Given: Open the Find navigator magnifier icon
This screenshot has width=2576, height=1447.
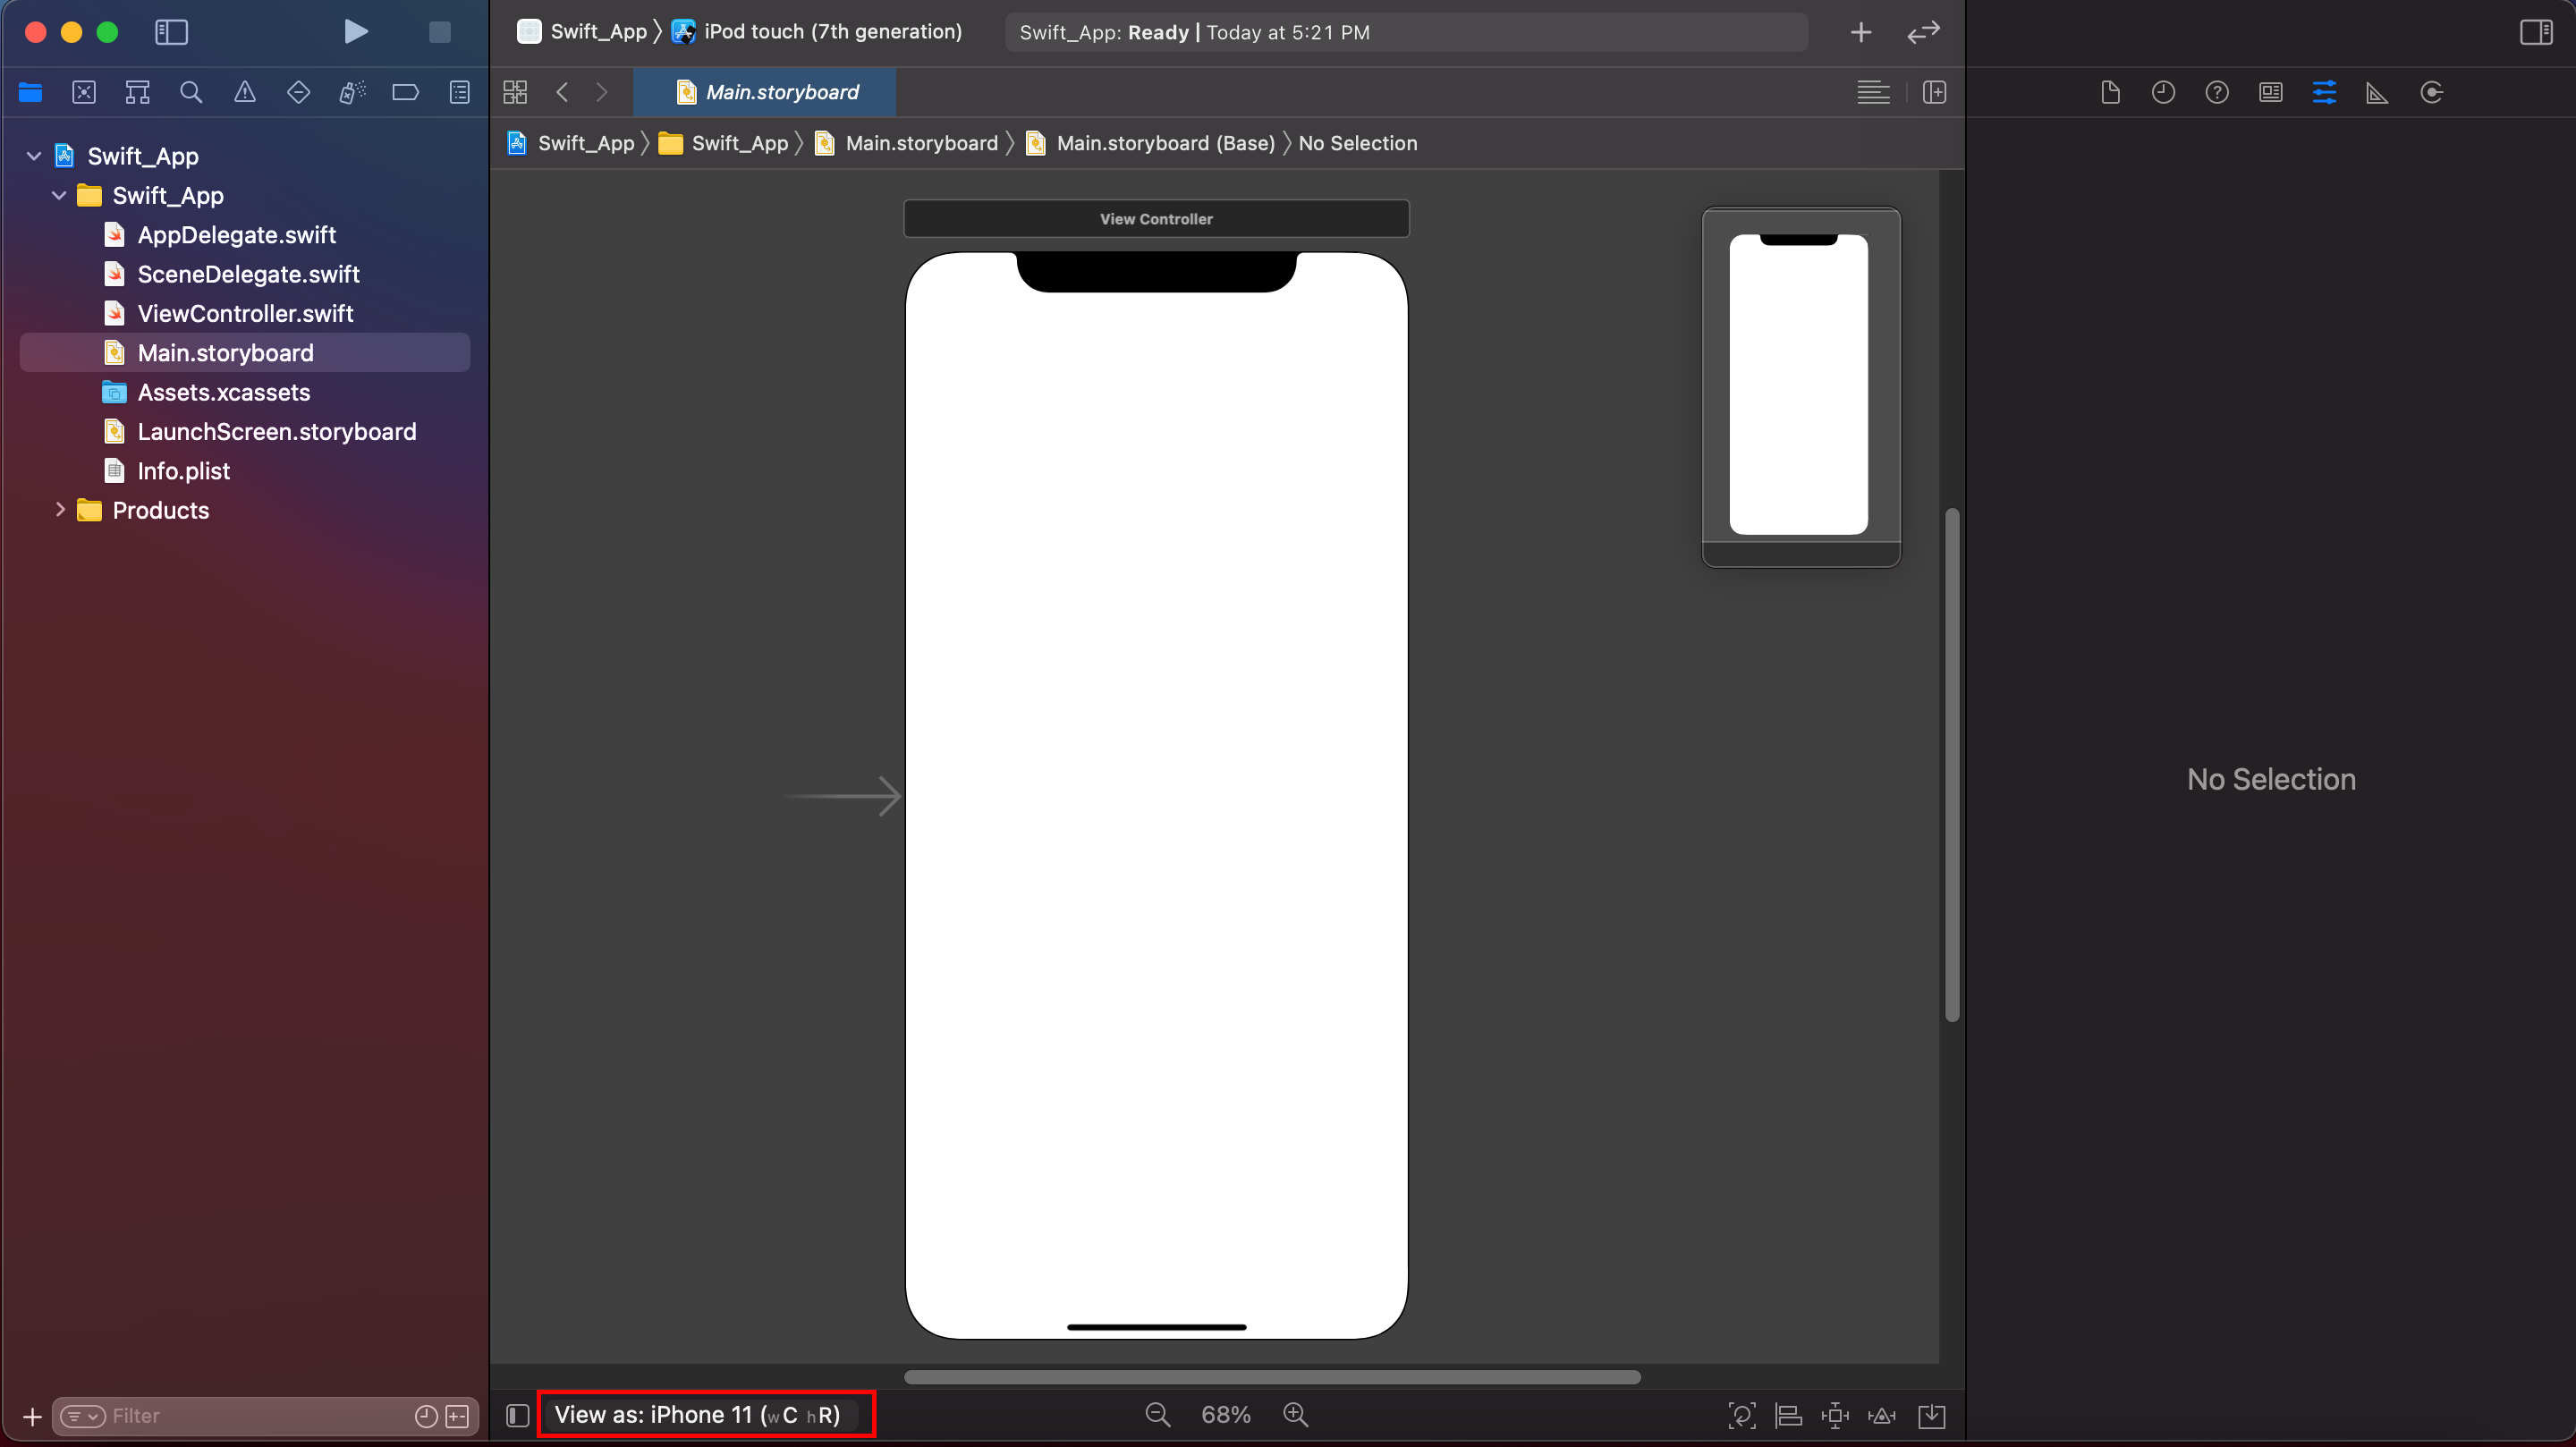Looking at the screenshot, I should click(x=191, y=93).
